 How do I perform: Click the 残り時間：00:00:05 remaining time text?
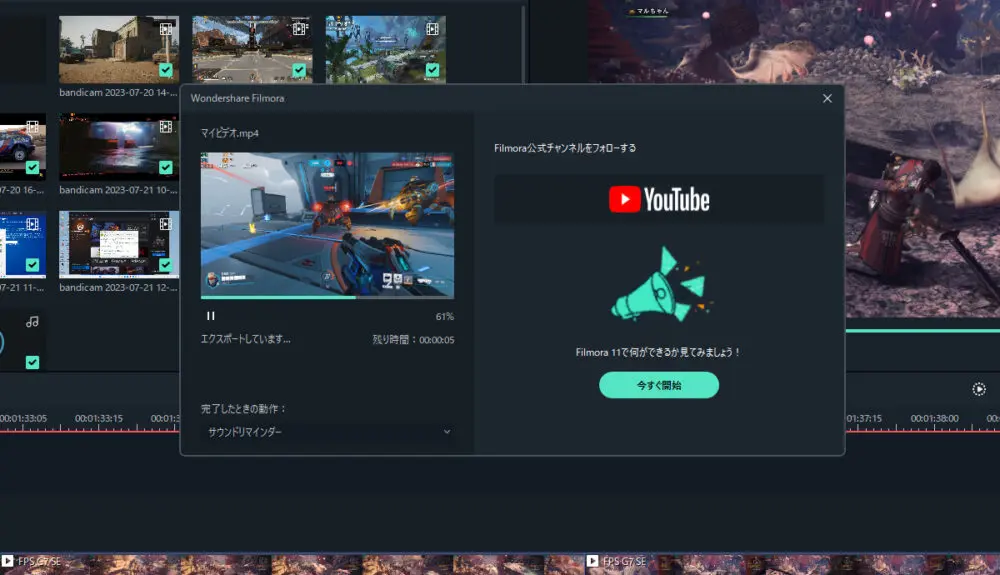(x=413, y=340)
